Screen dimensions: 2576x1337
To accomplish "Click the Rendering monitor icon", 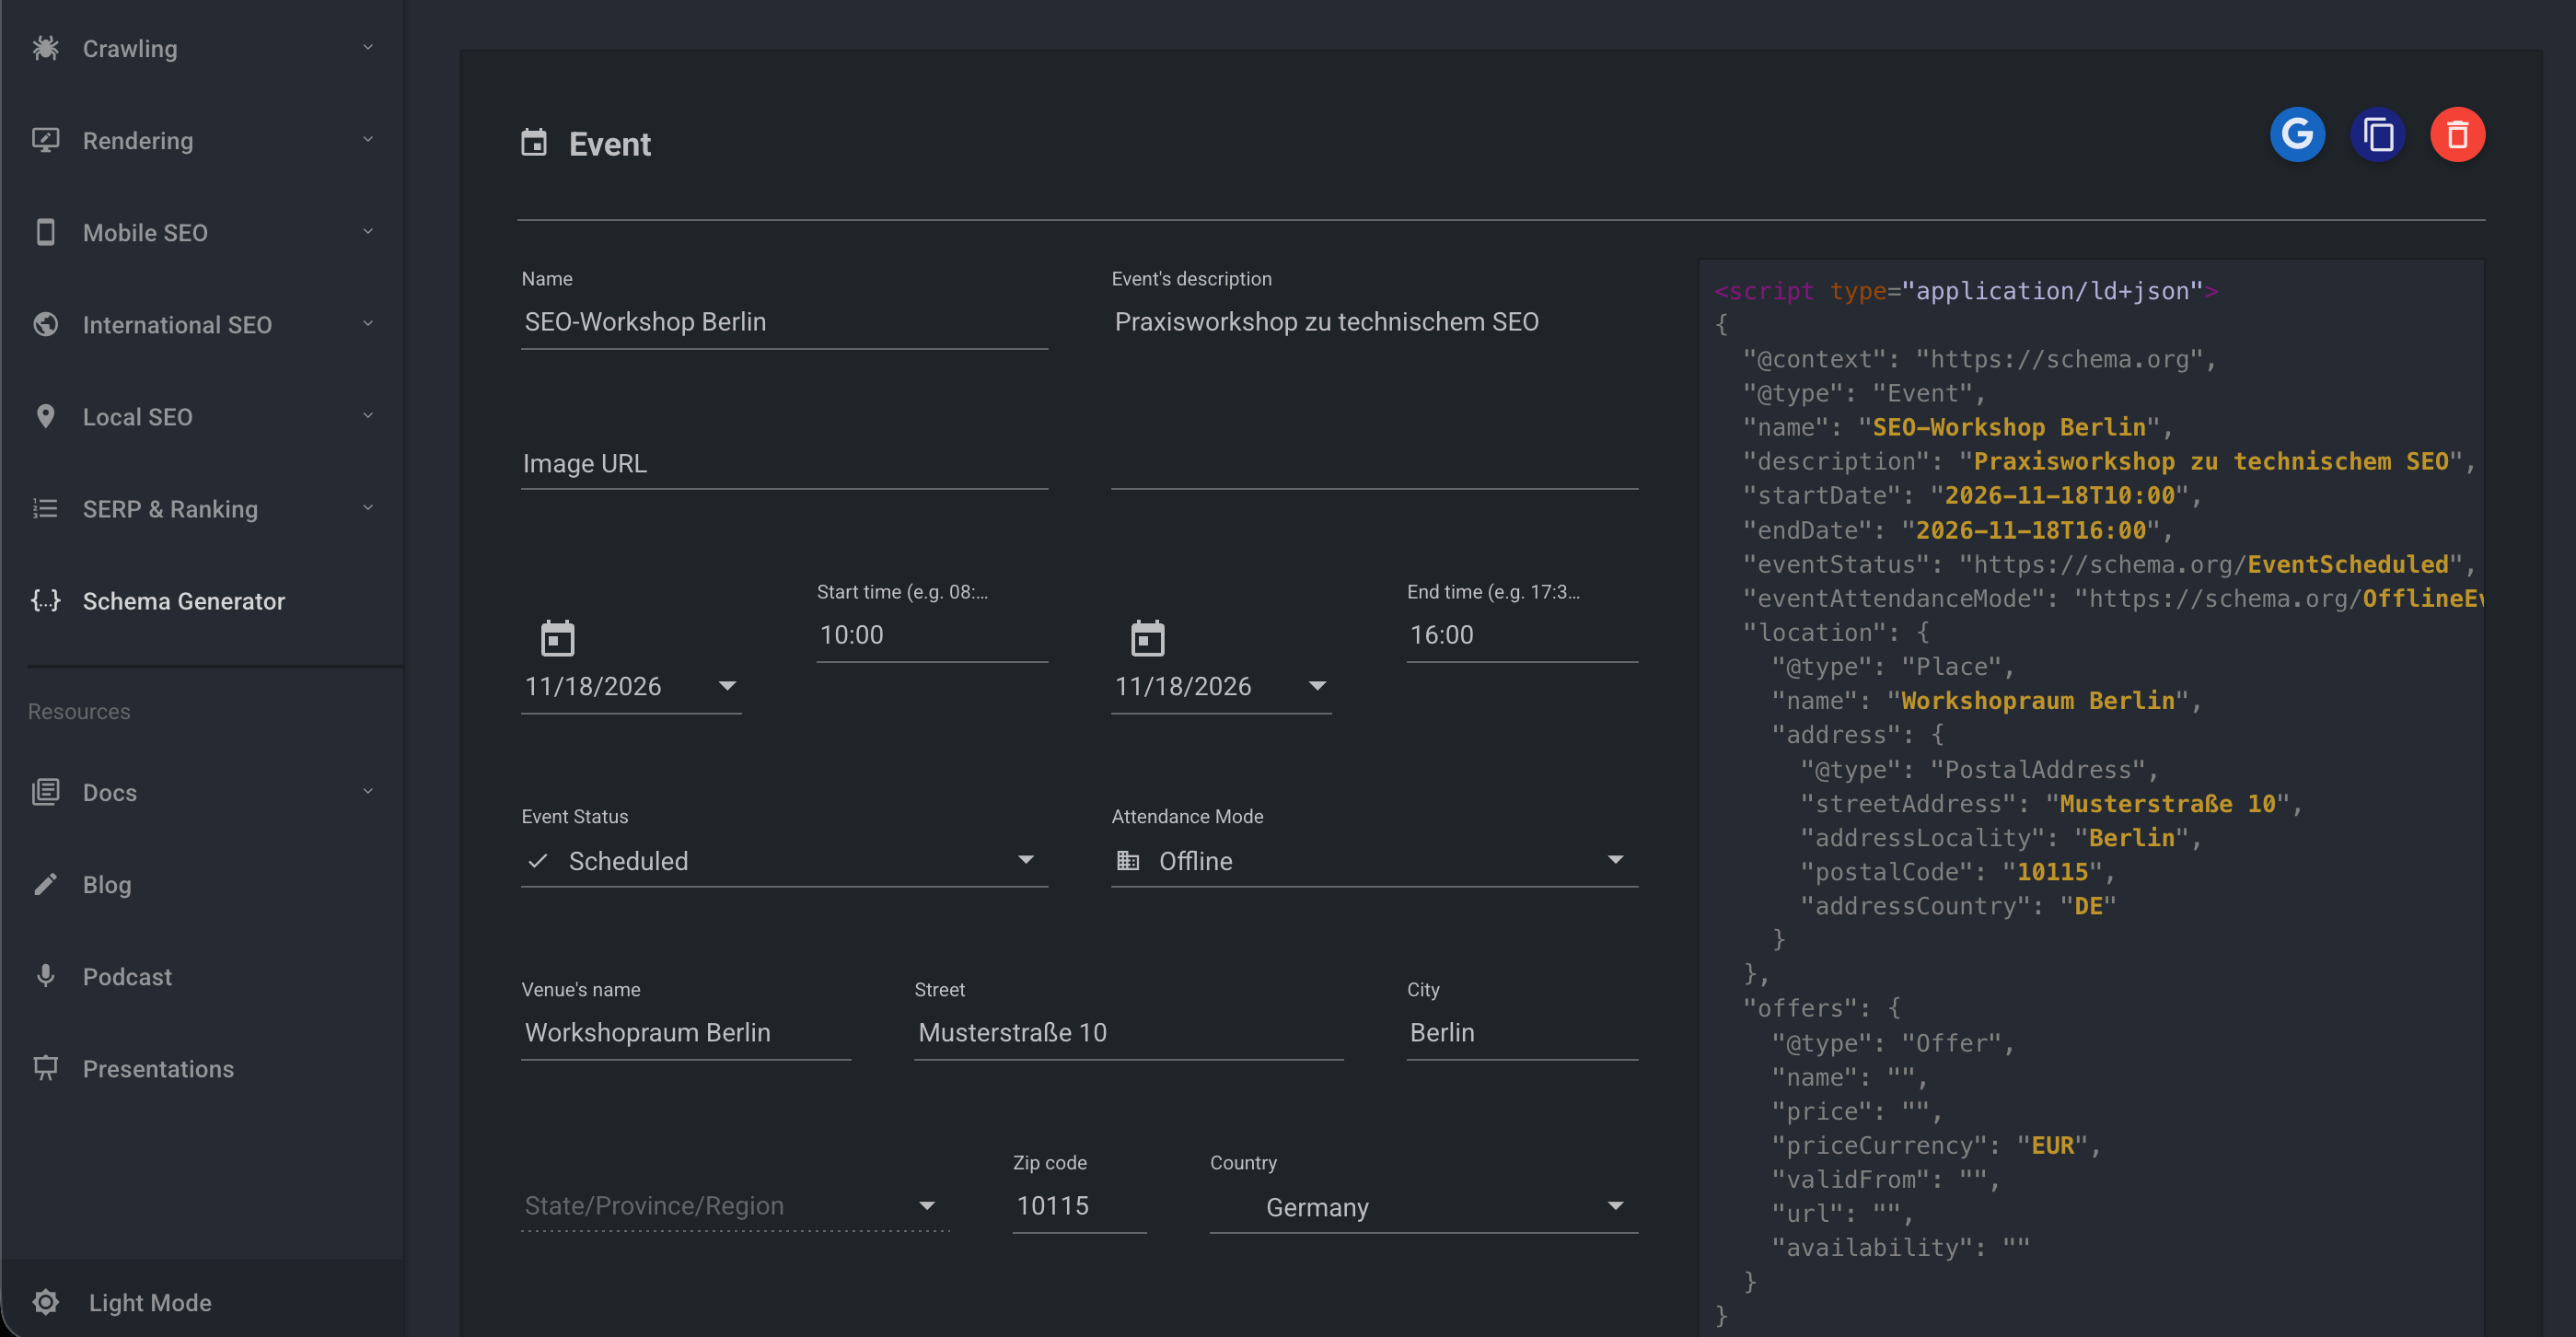I will [x=45, y=140].
